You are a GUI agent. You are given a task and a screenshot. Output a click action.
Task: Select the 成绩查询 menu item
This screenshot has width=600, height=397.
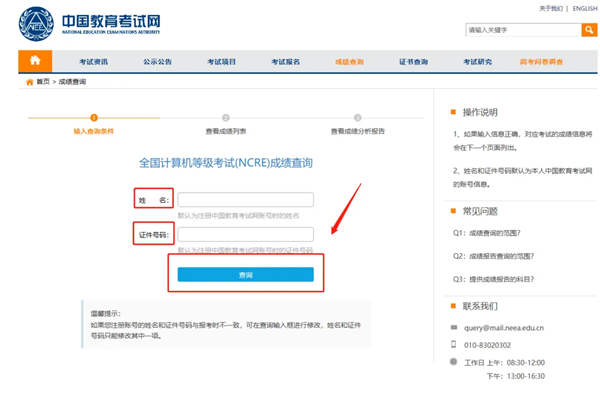pos(349,62)
